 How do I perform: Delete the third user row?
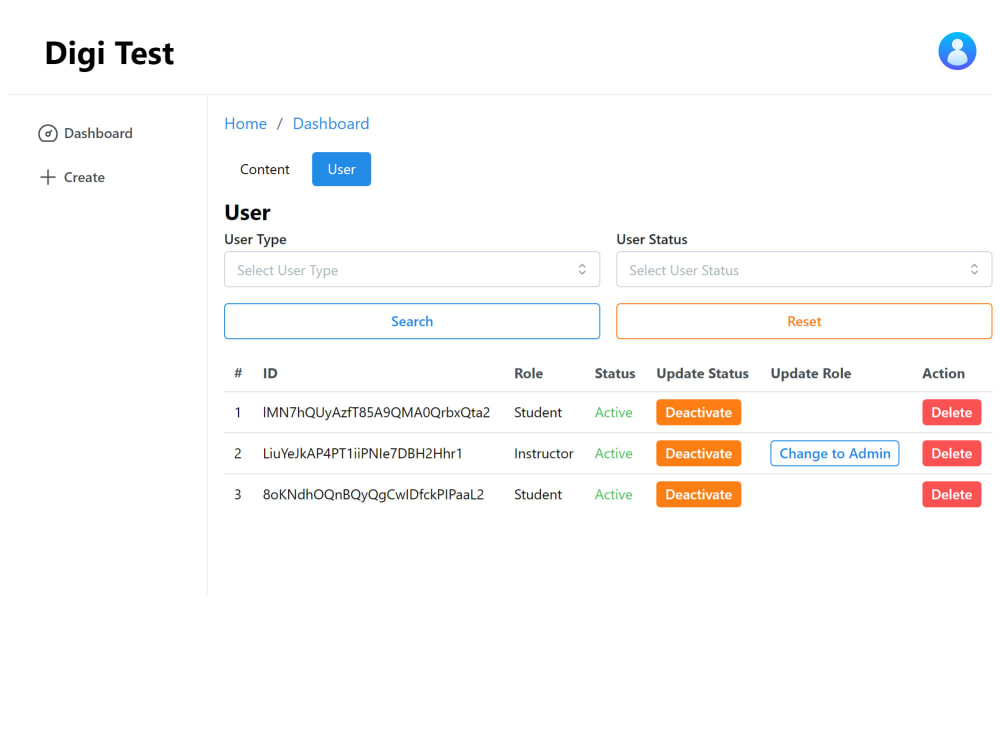(951, 494)
